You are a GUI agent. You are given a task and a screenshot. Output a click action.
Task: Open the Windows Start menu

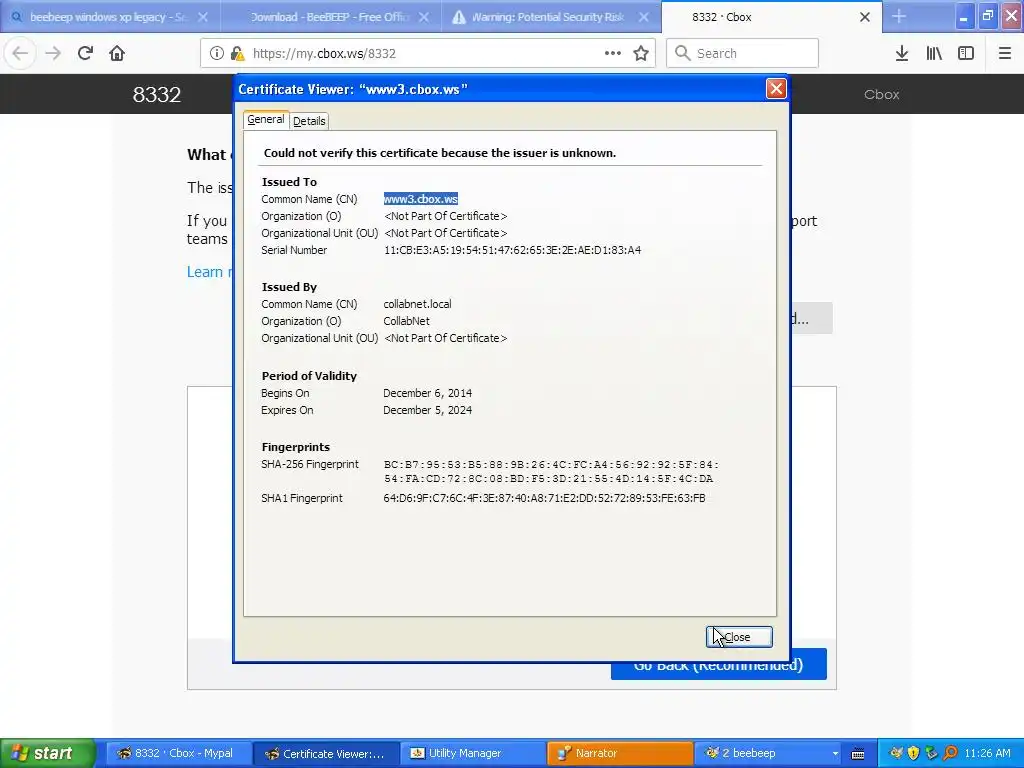(x=48, y=754)
